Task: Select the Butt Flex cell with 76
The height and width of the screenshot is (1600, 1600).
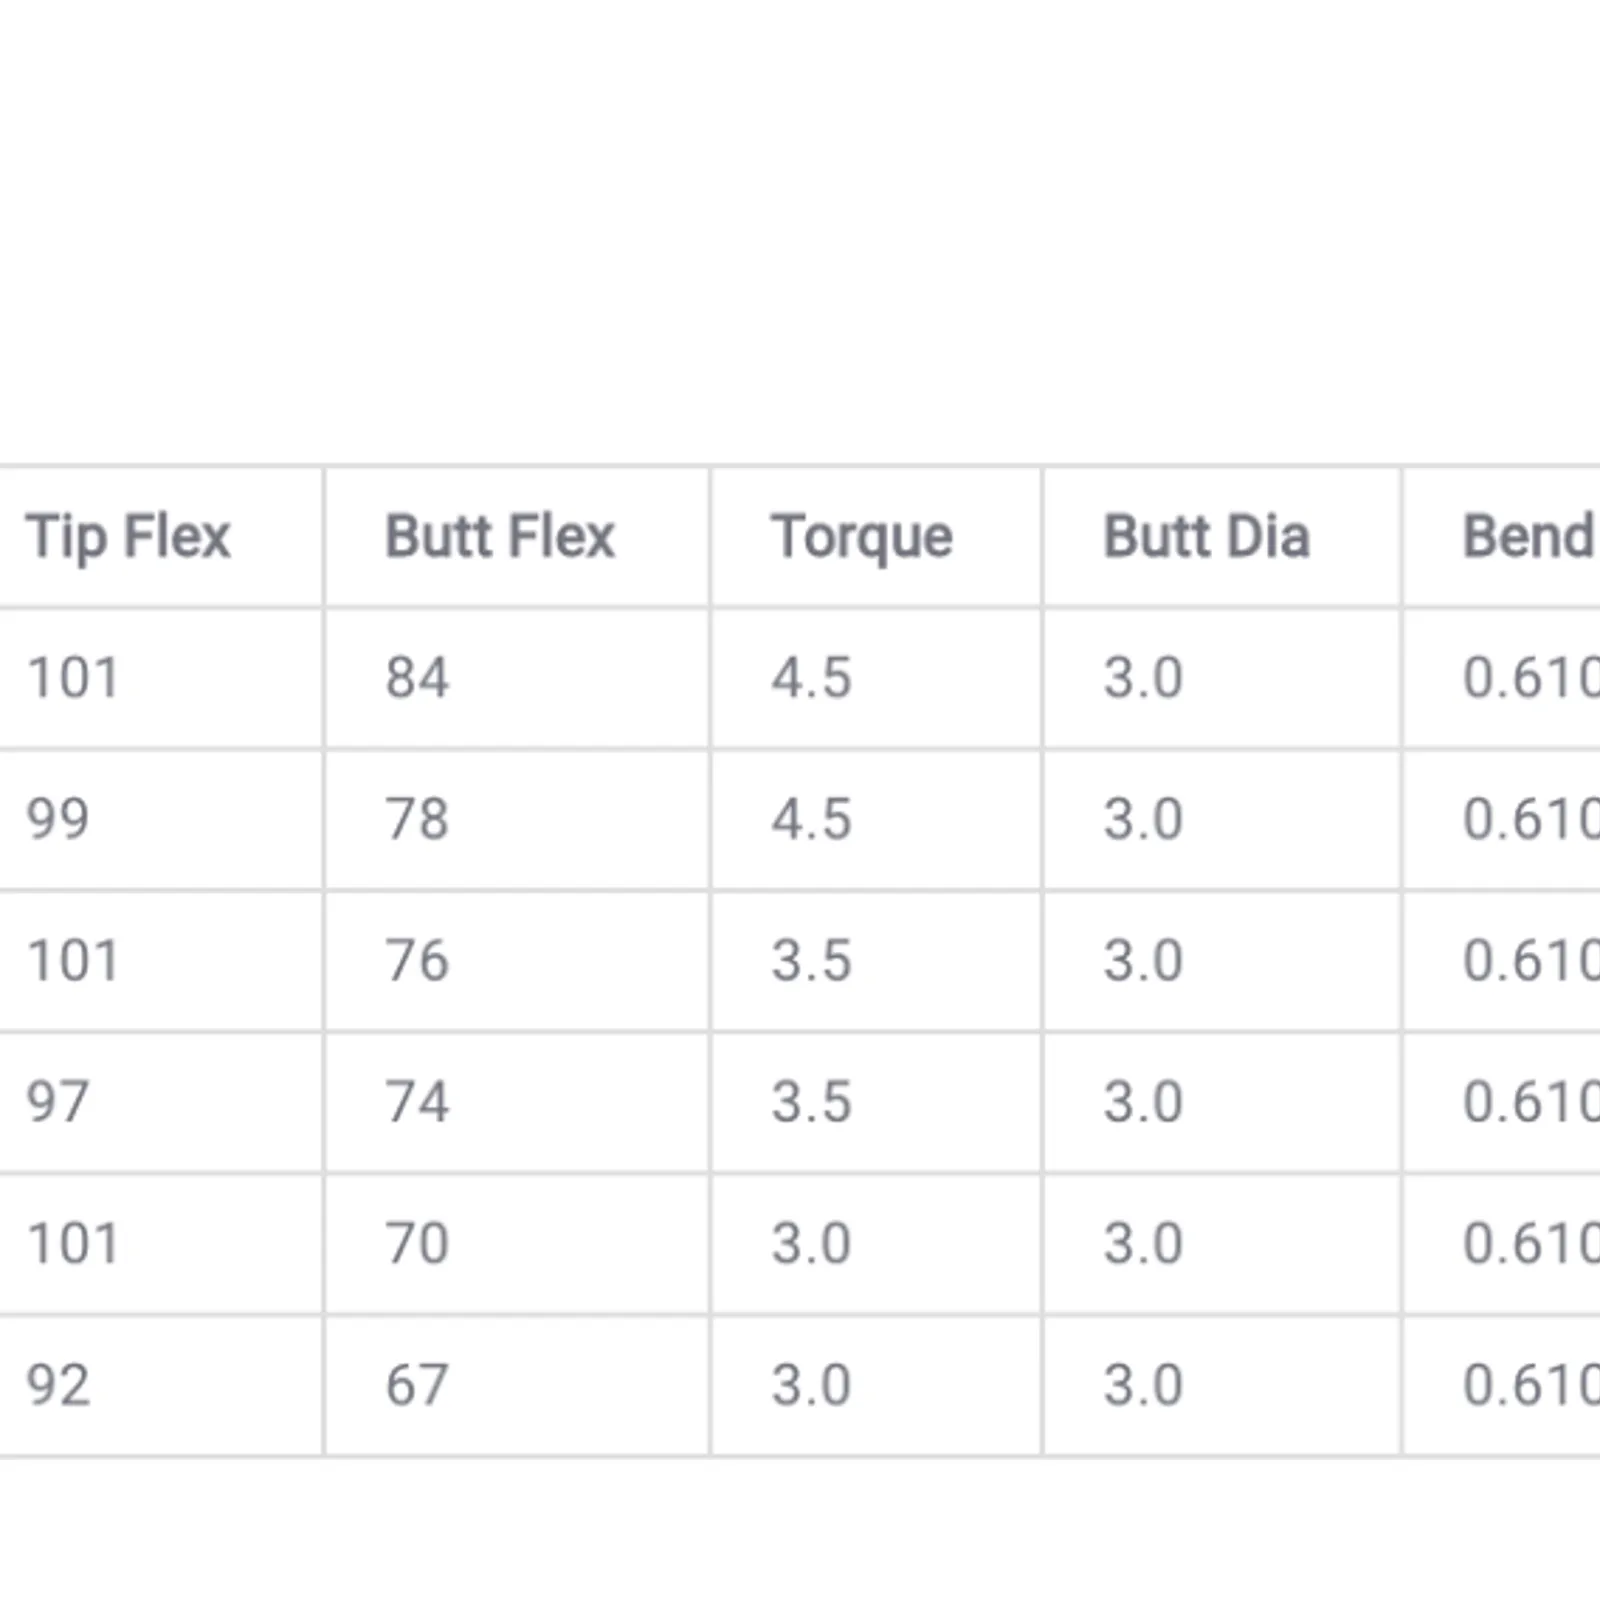Action: (x=418, y=961)
